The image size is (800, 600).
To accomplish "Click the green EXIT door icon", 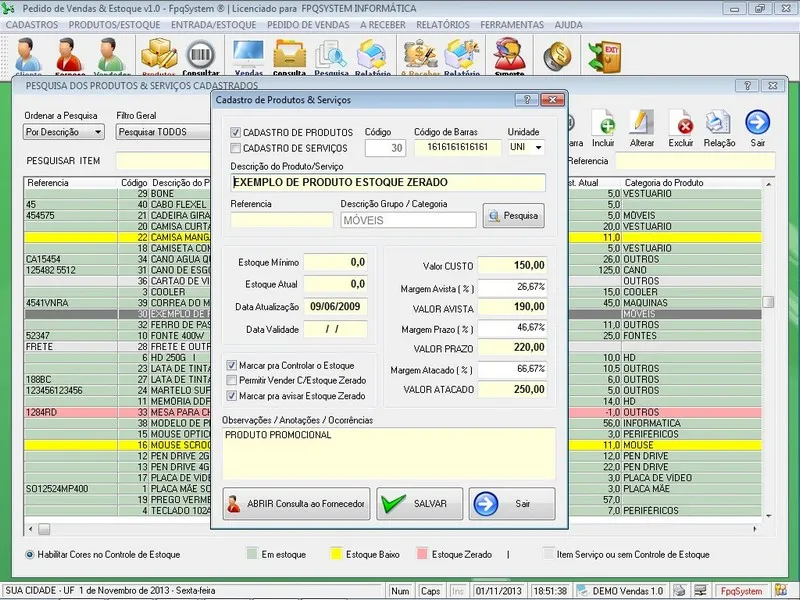I will point(604,54).
